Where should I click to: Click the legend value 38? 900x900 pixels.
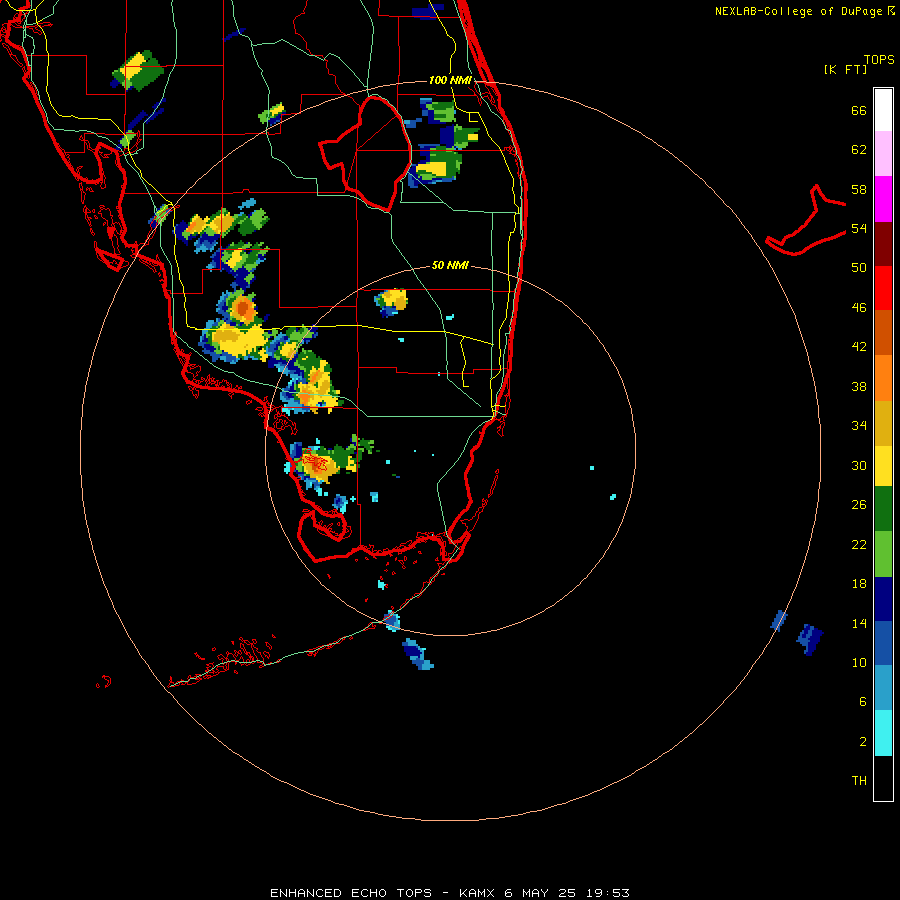pos(859,386)
